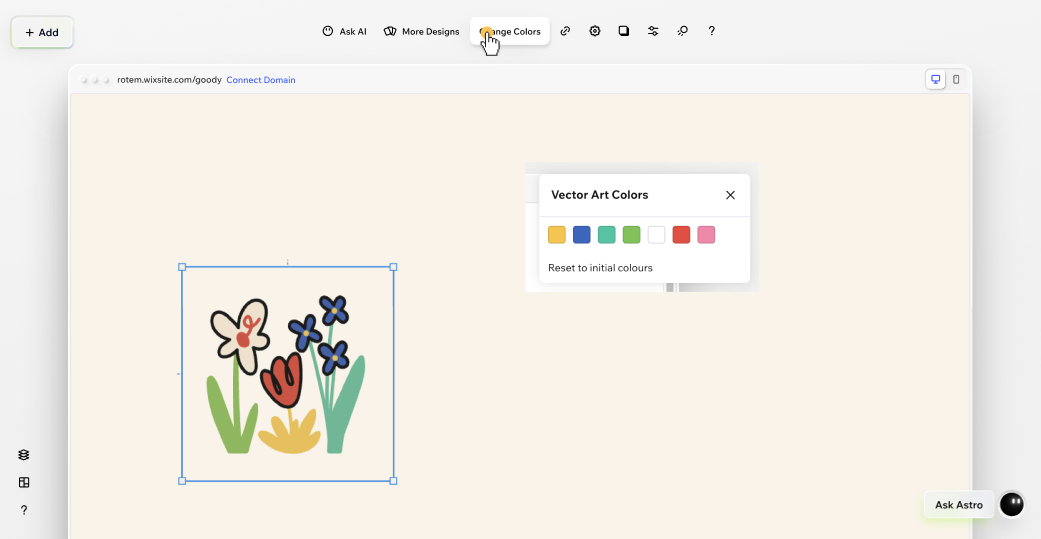Open the adjust sliders icon in the toolbar
The width and height of the screenshot is (1041, 539).
653,31
